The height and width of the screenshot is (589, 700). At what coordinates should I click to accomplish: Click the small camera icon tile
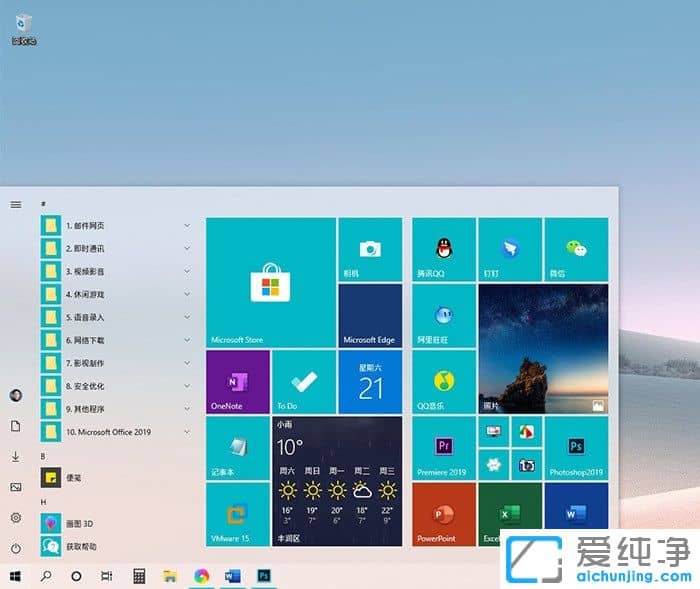[527, 465]
